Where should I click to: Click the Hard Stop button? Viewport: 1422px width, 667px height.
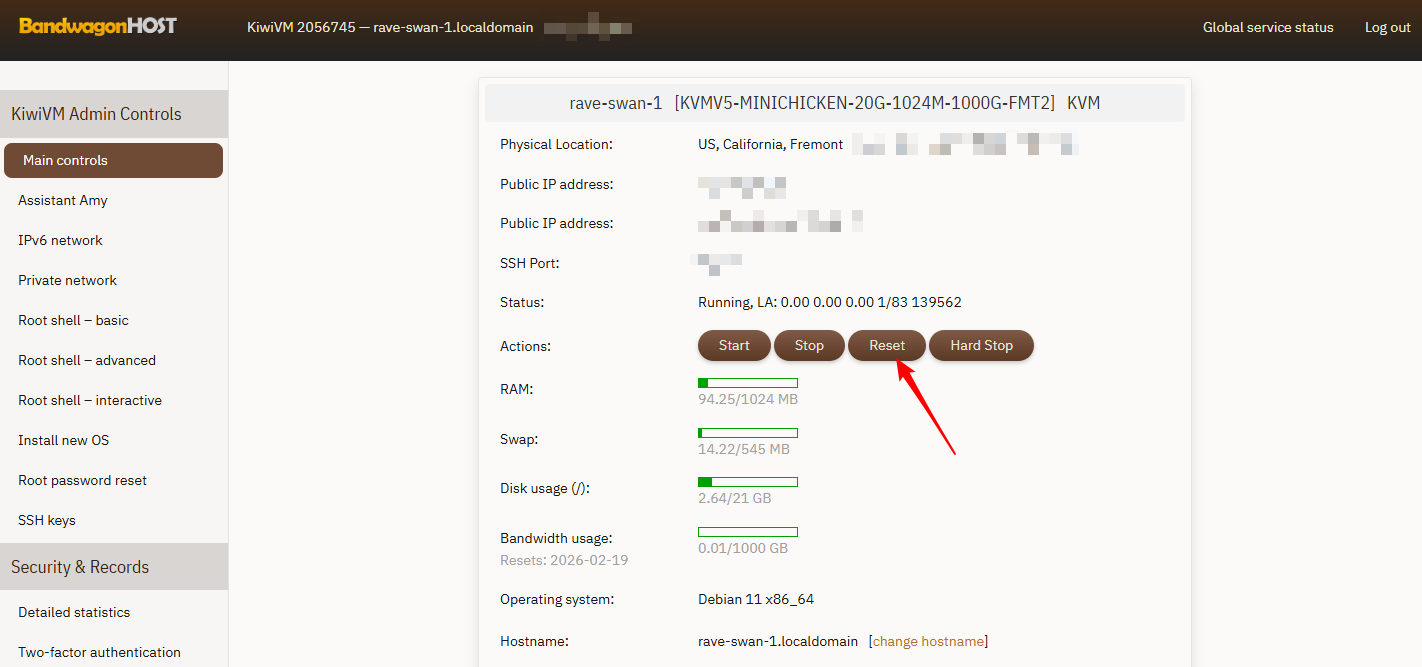tap(981, 345)
